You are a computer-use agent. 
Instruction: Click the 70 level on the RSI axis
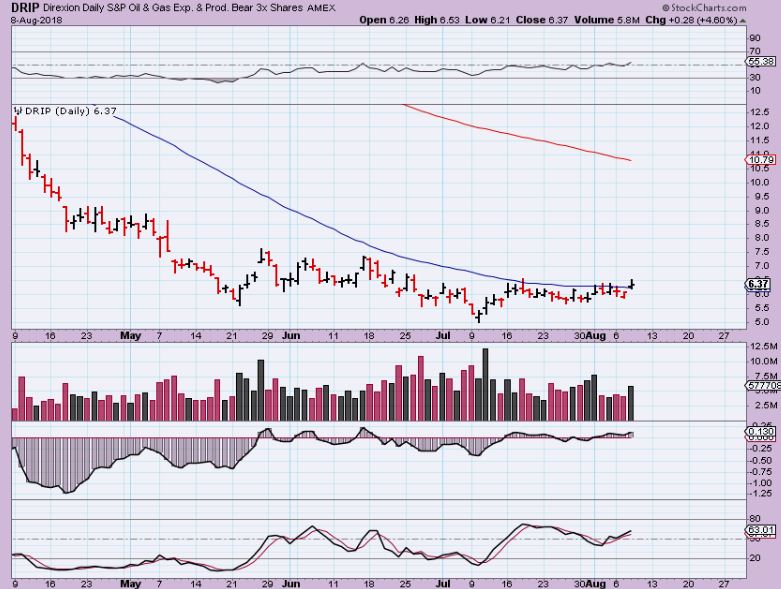tap(755, 51)
